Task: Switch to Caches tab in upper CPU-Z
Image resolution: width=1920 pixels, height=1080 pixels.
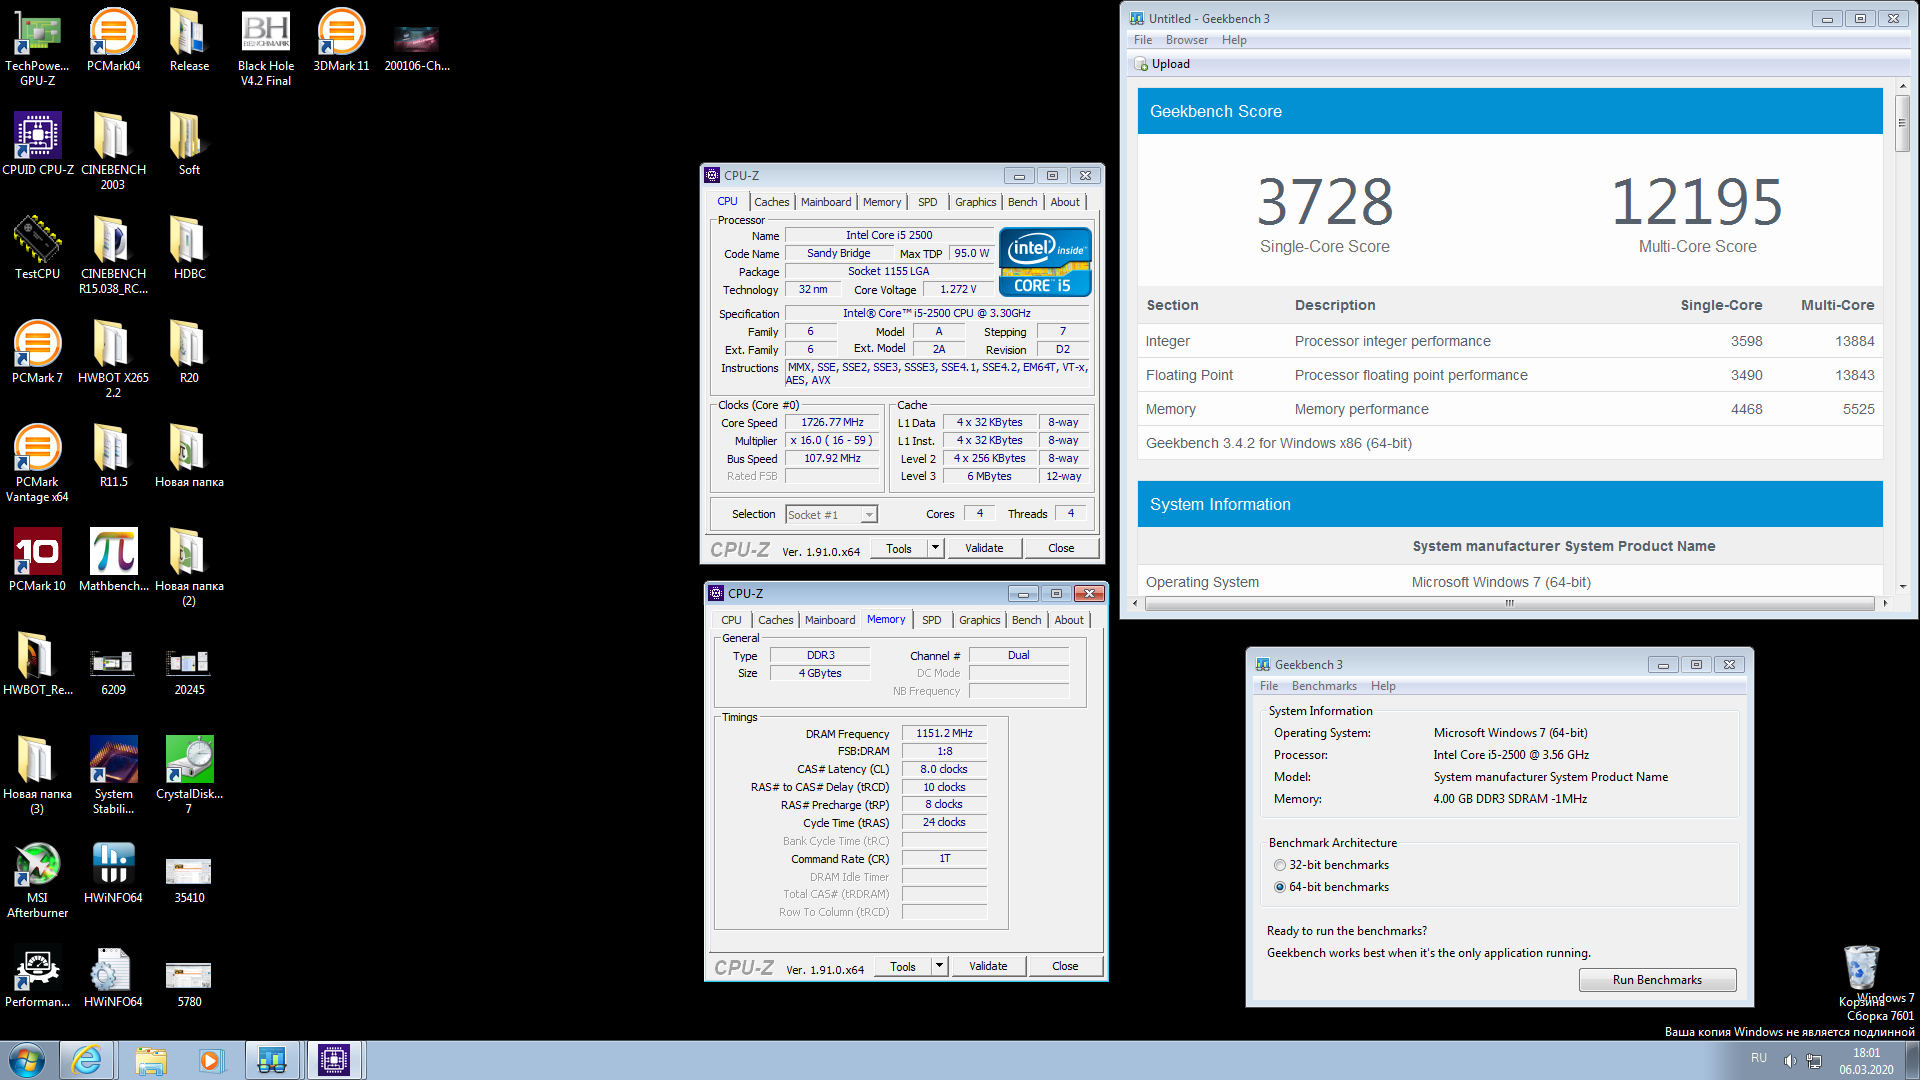Action: 771,202
